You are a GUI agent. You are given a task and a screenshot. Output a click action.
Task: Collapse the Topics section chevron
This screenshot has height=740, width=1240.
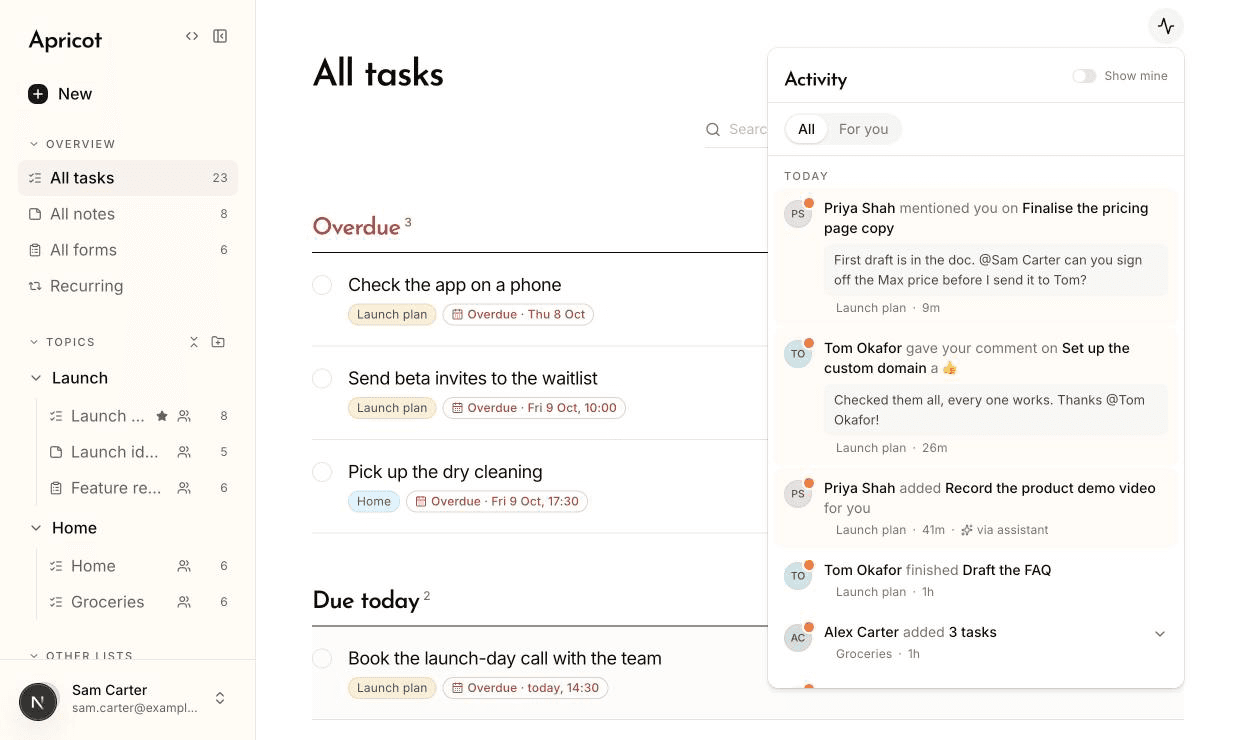[x=34, y=342]
